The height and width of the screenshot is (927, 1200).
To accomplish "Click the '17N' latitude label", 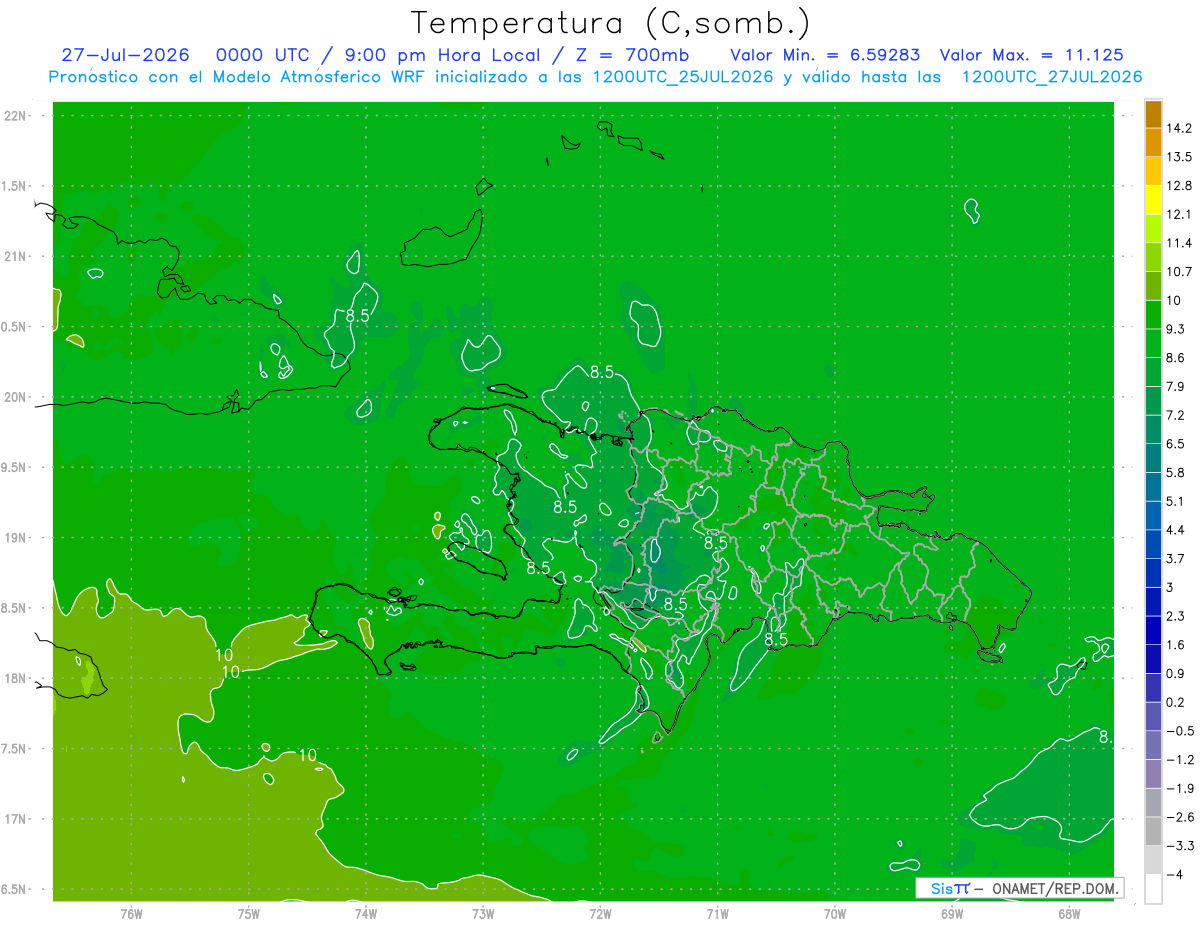I will 15,819.
